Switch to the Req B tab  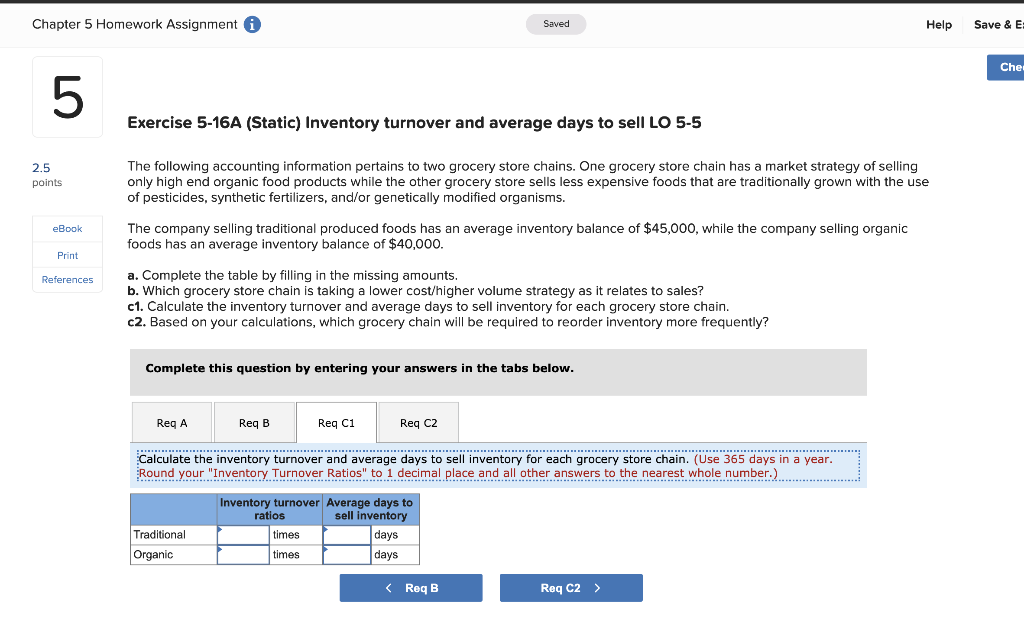click(254, 422)
